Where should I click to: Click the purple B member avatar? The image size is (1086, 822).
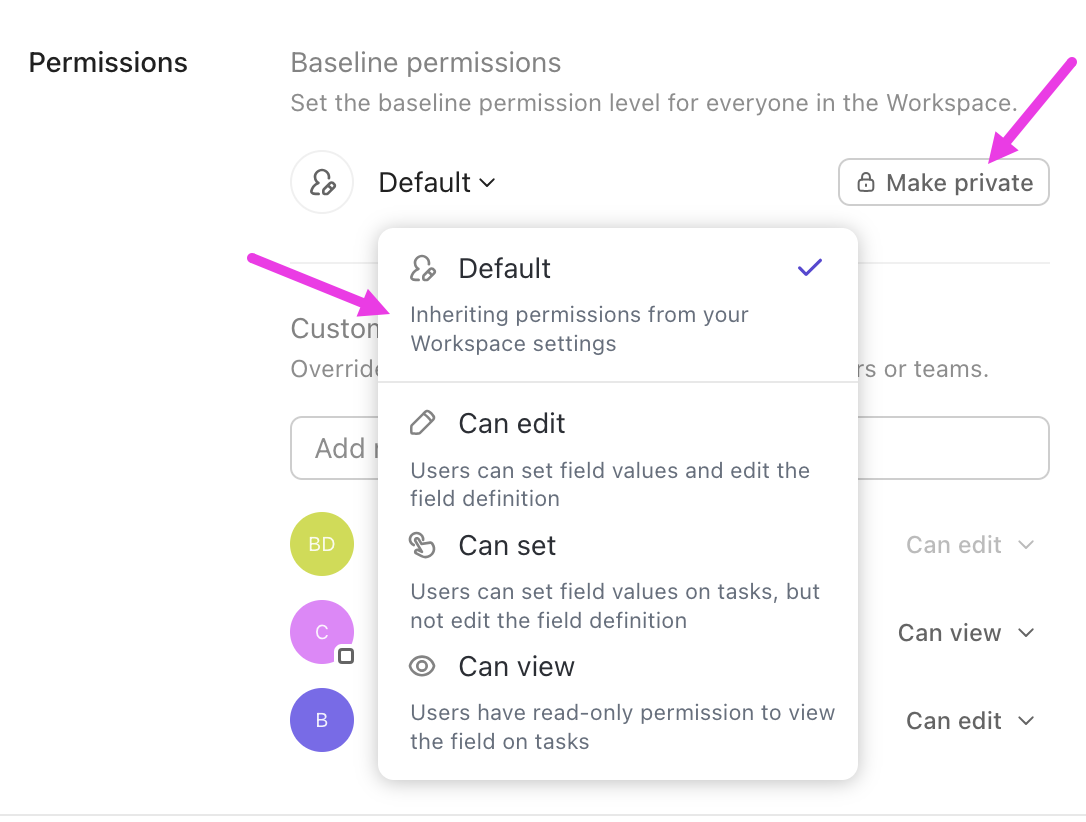click(322, 720)
